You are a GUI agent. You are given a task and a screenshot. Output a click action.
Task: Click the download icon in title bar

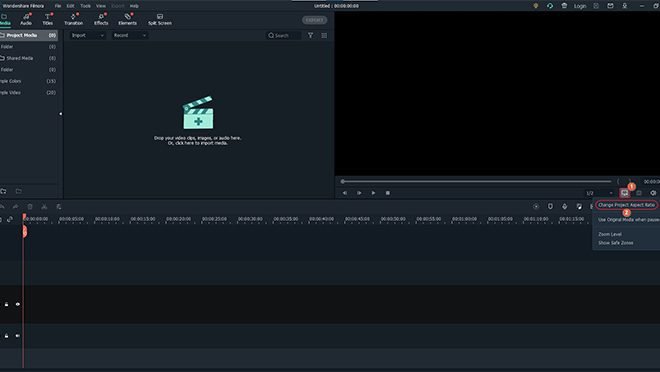(x=625, y=6)
